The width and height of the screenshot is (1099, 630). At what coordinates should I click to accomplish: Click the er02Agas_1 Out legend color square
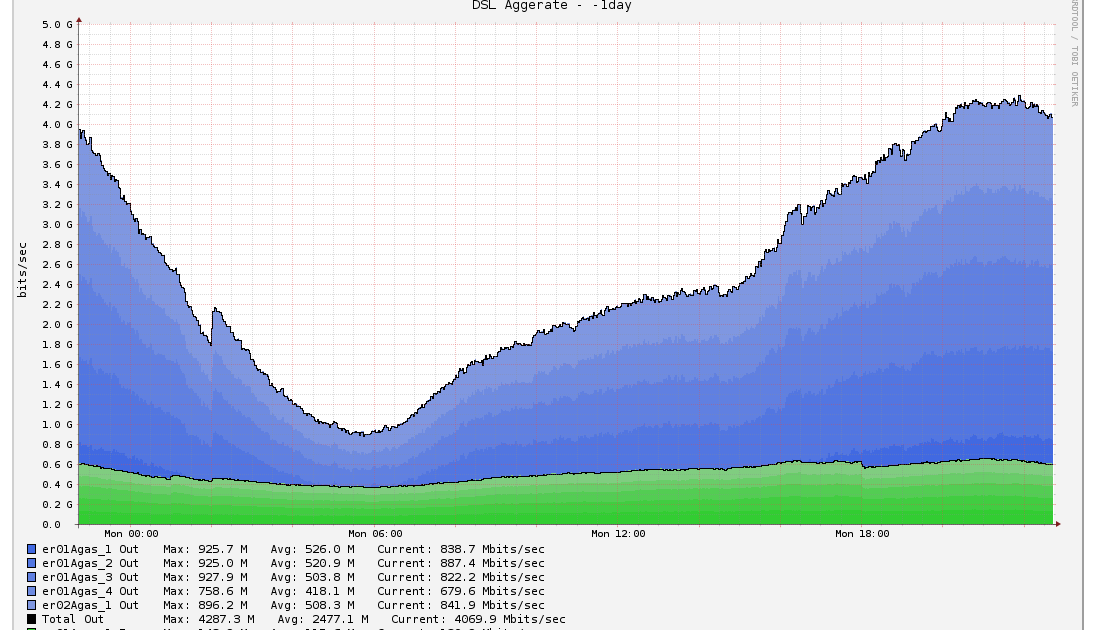32,605
